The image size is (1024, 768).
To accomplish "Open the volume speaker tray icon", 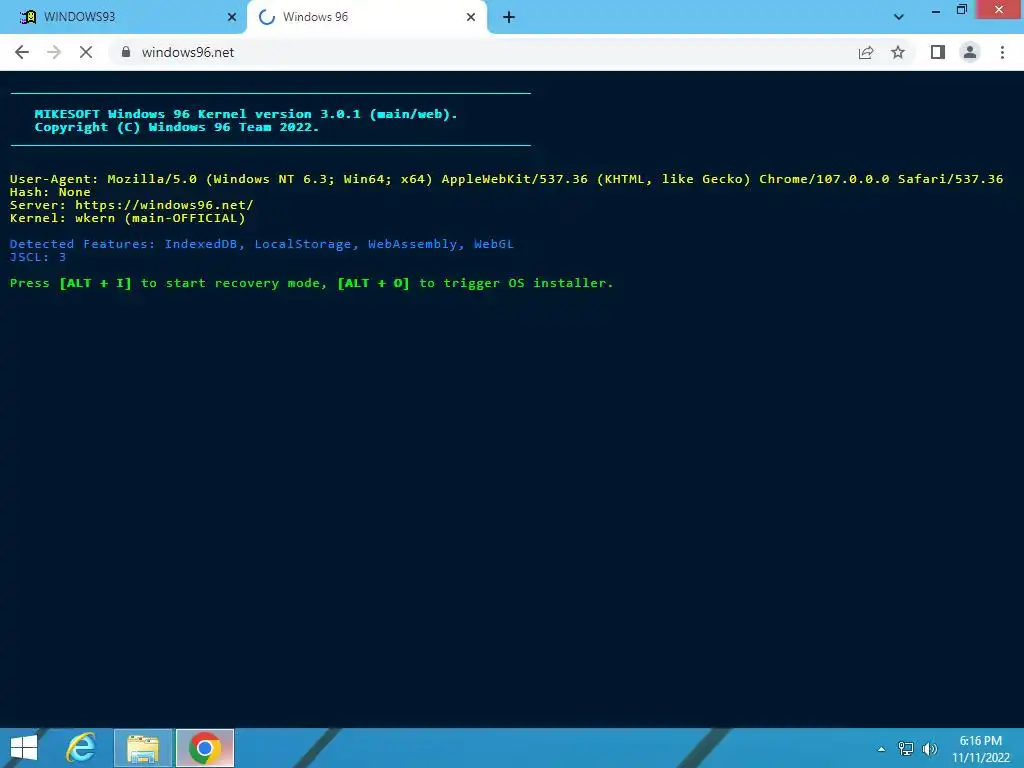I will [x=930, y=749].
